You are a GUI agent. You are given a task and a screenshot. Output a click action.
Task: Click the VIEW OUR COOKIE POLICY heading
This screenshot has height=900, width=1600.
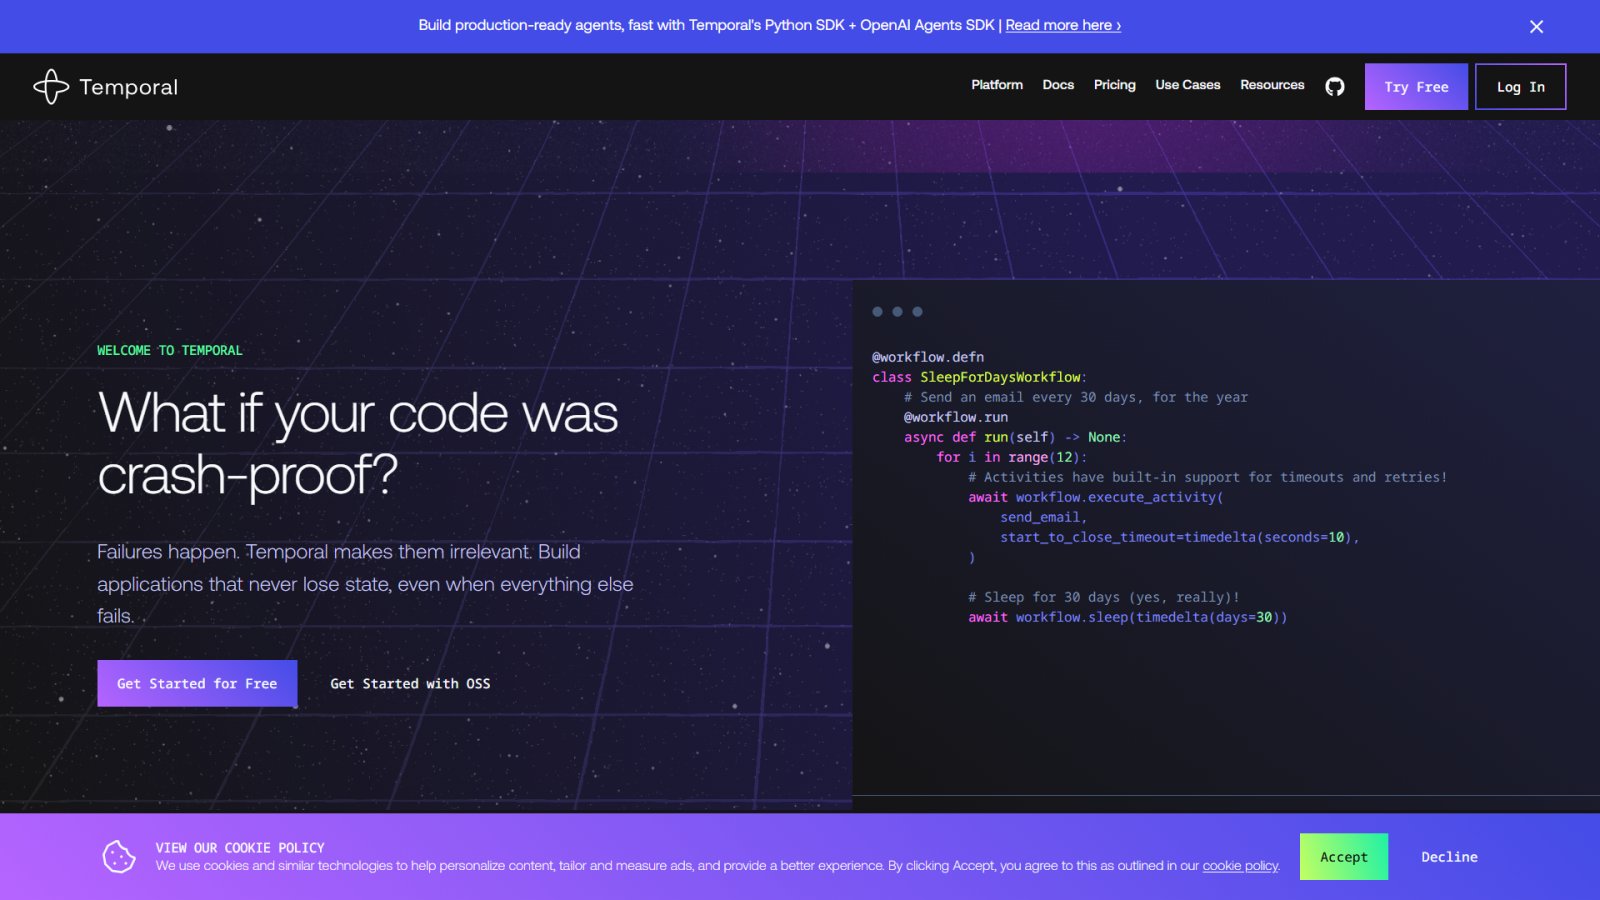240,848
